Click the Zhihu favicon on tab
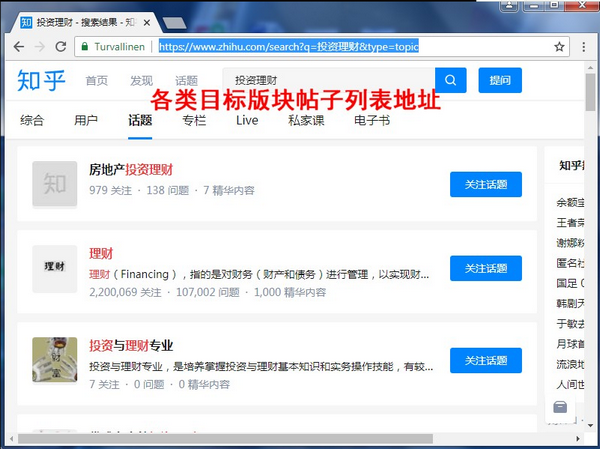 (26, 23)
